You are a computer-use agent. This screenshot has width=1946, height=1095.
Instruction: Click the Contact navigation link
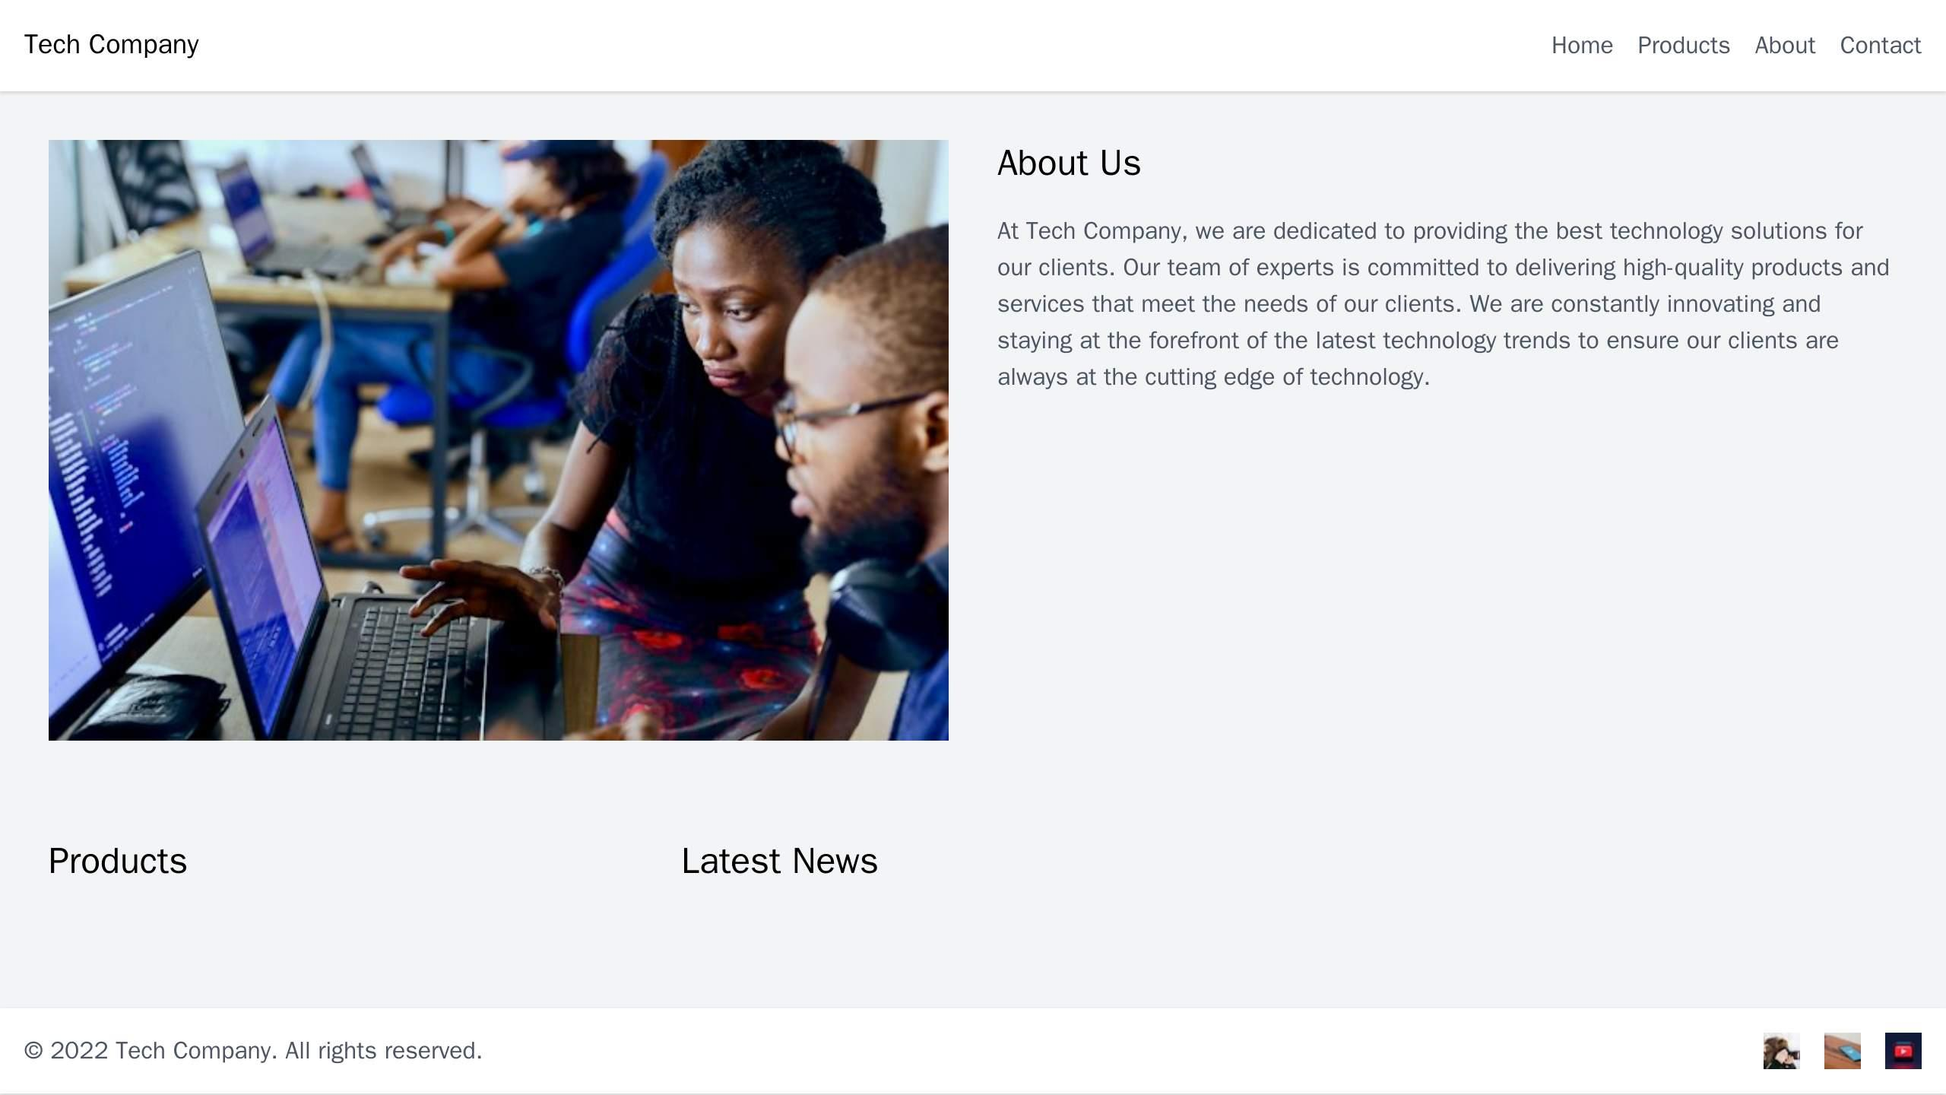pos(1881,44)
